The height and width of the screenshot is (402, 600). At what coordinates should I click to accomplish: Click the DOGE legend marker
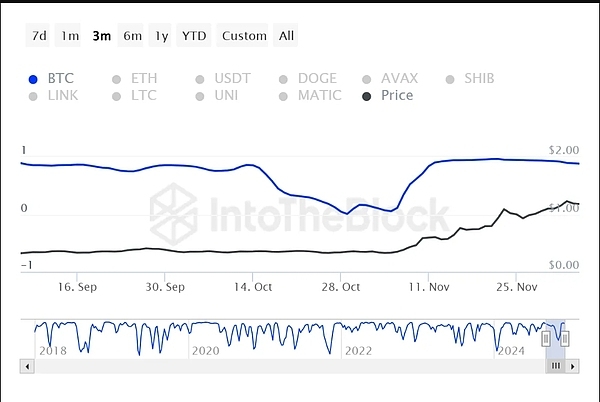[x=284, y=79]
